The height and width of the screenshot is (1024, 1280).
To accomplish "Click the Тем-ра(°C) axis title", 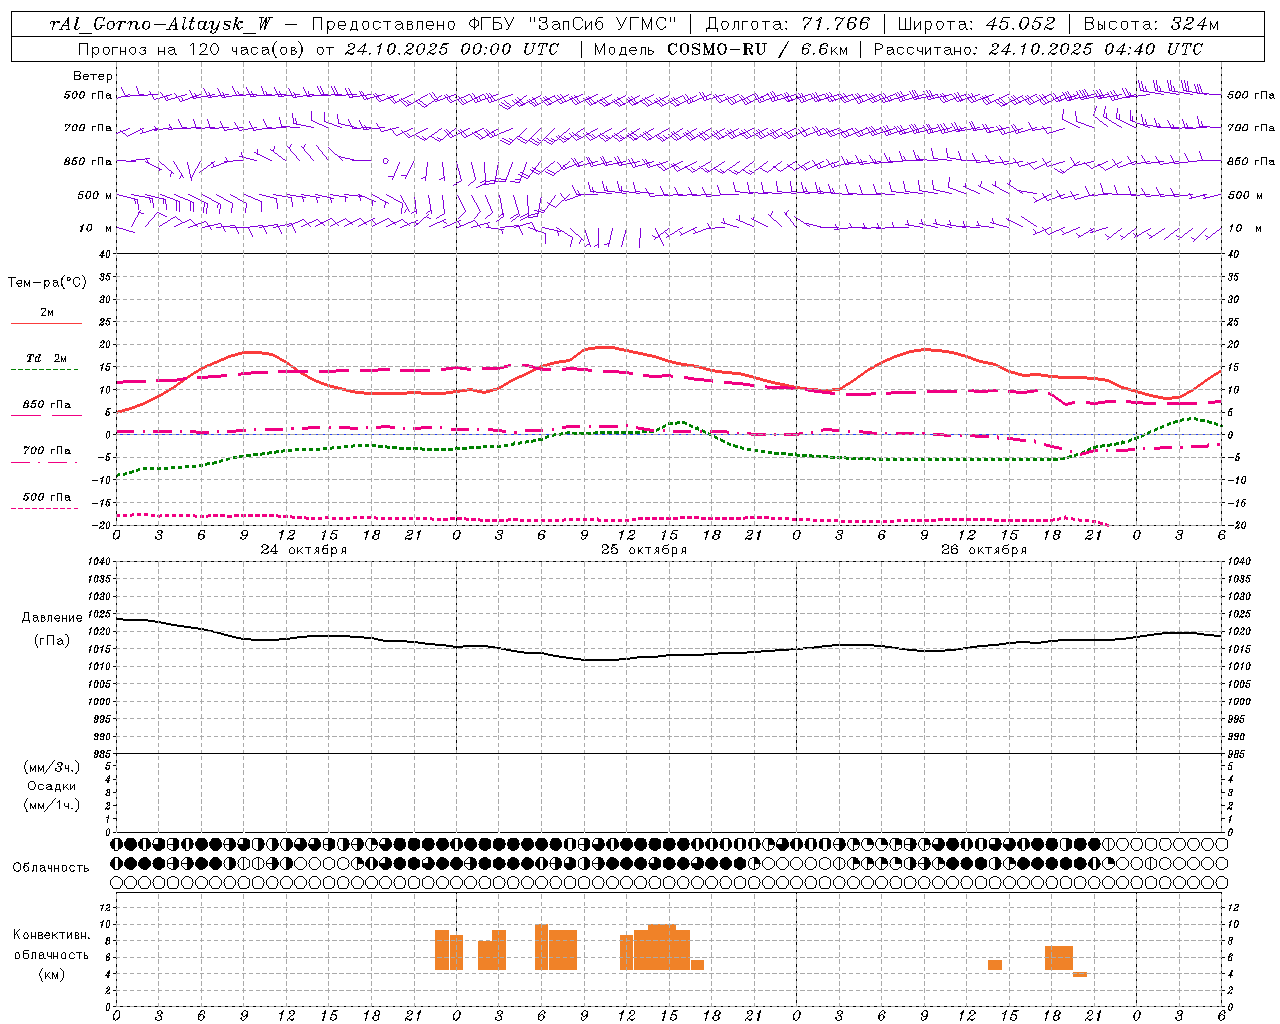I will (x=47, y=283).
